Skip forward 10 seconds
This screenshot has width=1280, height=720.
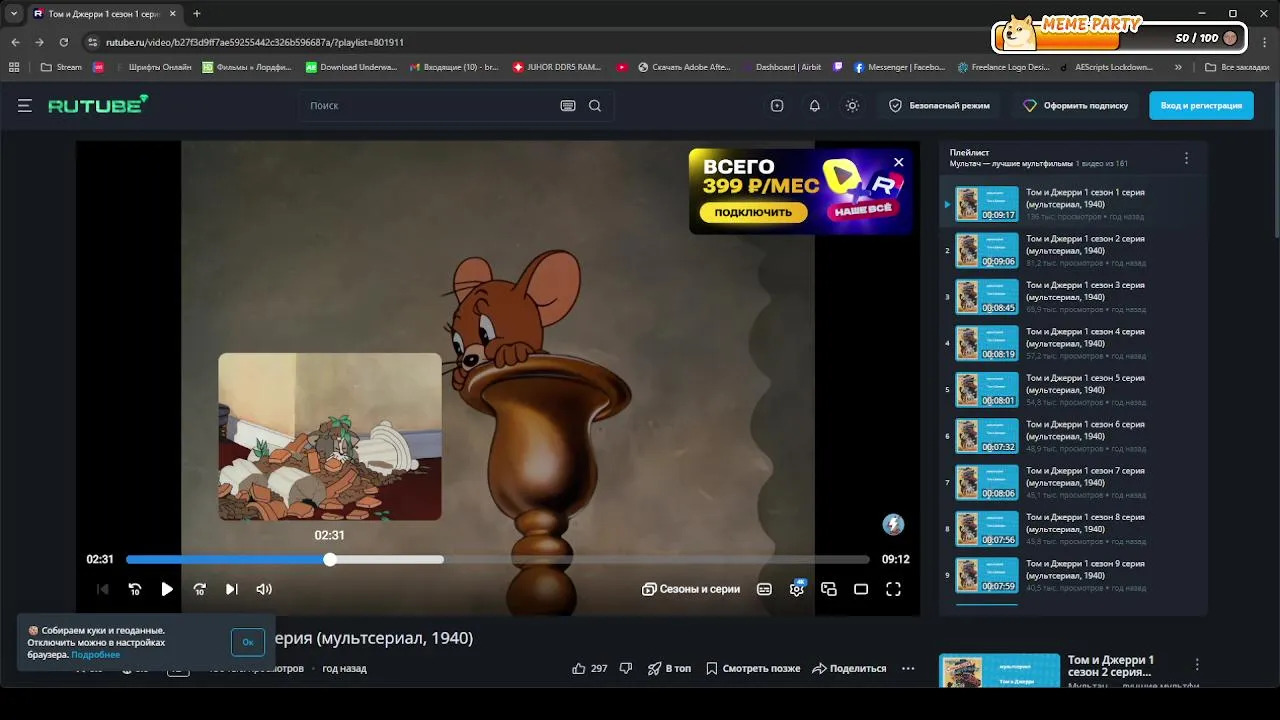click(x=199, y=589)
